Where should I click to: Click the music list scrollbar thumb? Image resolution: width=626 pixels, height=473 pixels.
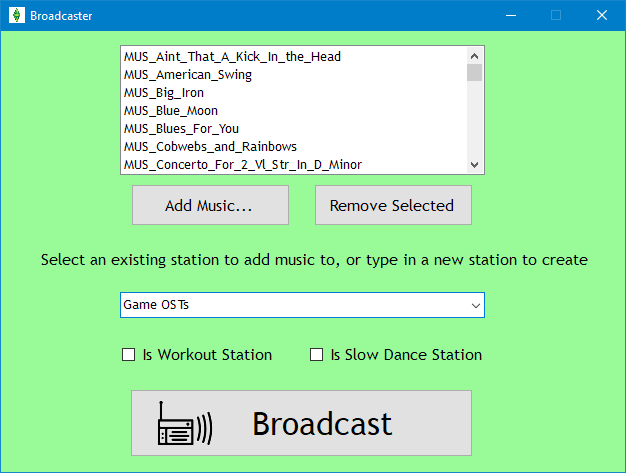click(x=475, y=72)
